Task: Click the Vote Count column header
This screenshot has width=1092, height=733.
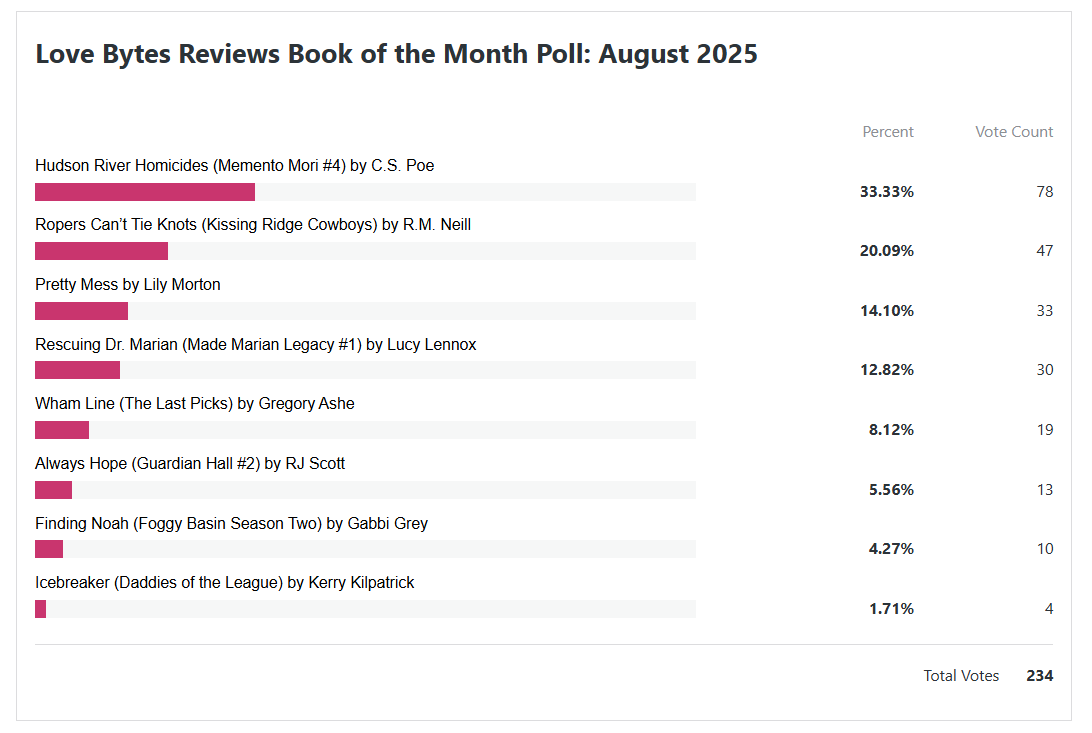Action: point(1014,132)
